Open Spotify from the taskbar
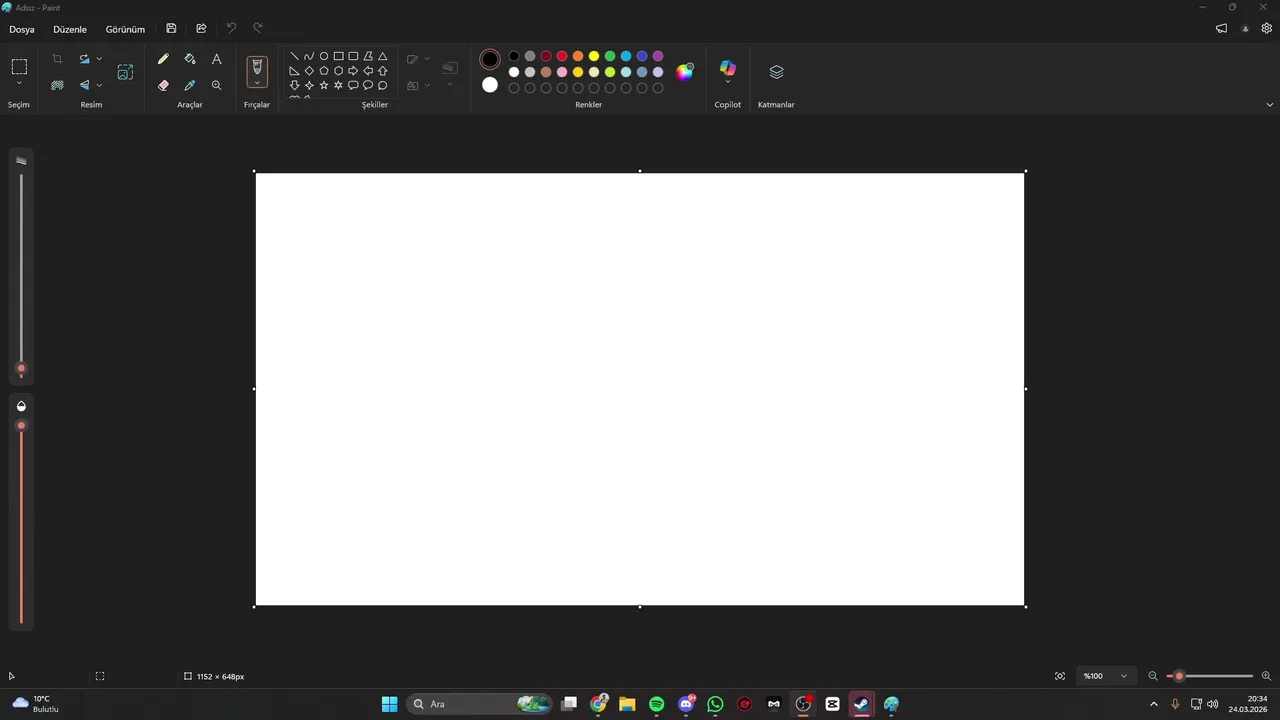The height and width of the screenshot is (720, 1280). point(656,704)
